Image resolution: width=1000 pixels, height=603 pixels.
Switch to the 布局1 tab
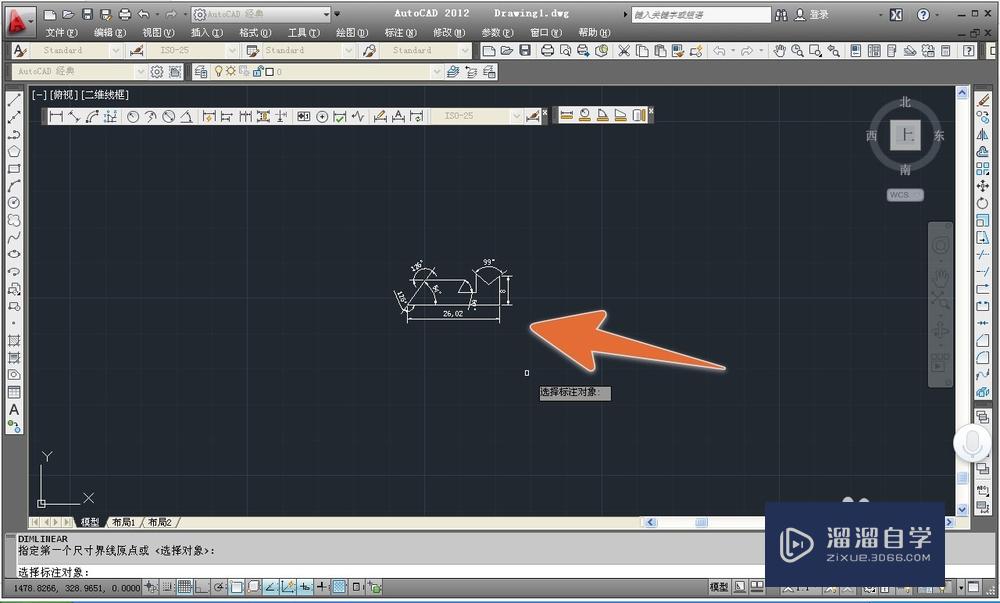(x=124, y=522)
